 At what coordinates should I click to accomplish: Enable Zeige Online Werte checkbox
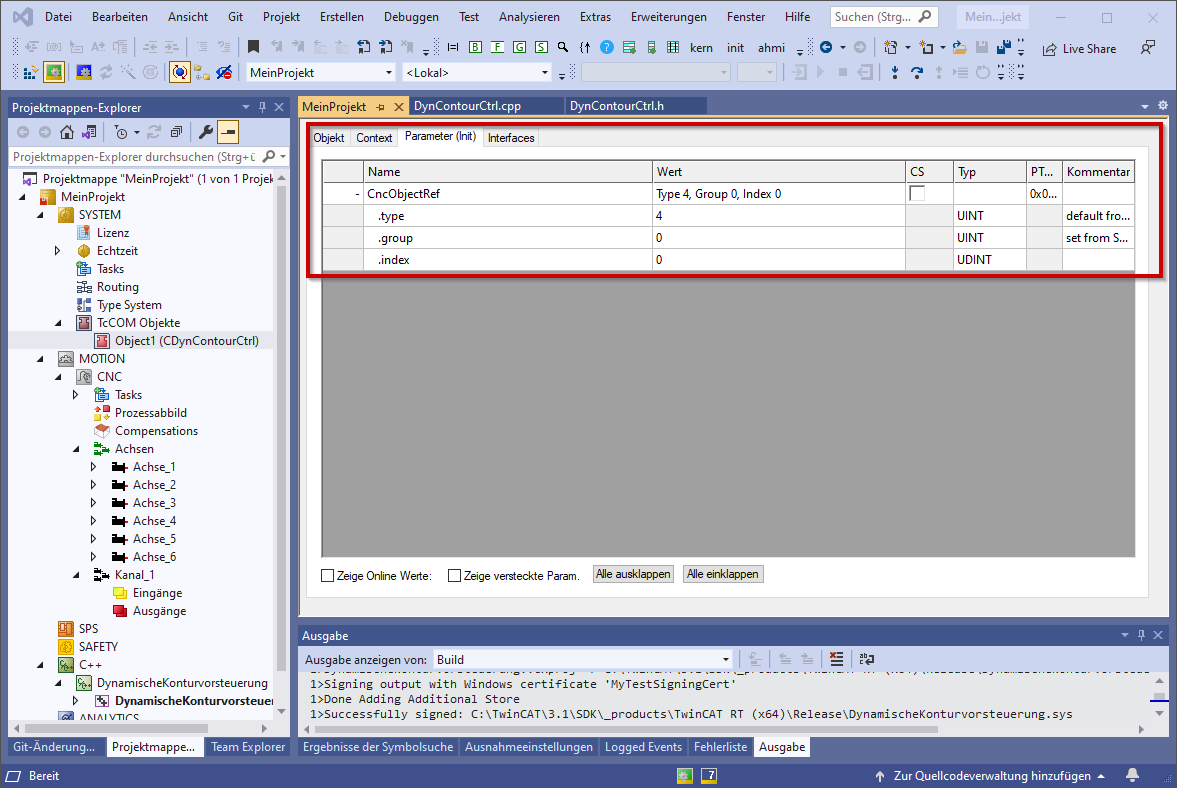[x=327, y=576]
